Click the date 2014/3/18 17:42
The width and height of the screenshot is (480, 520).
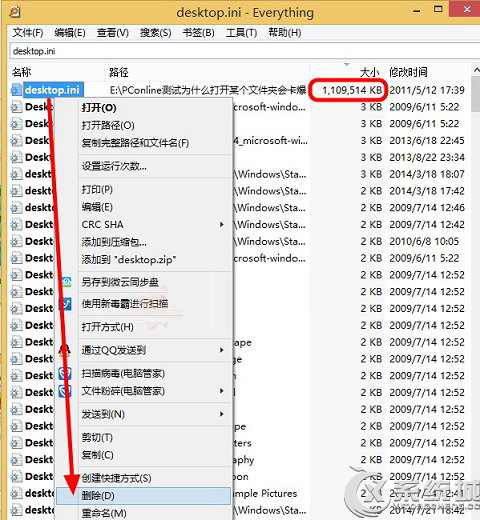tap(427, 191)
